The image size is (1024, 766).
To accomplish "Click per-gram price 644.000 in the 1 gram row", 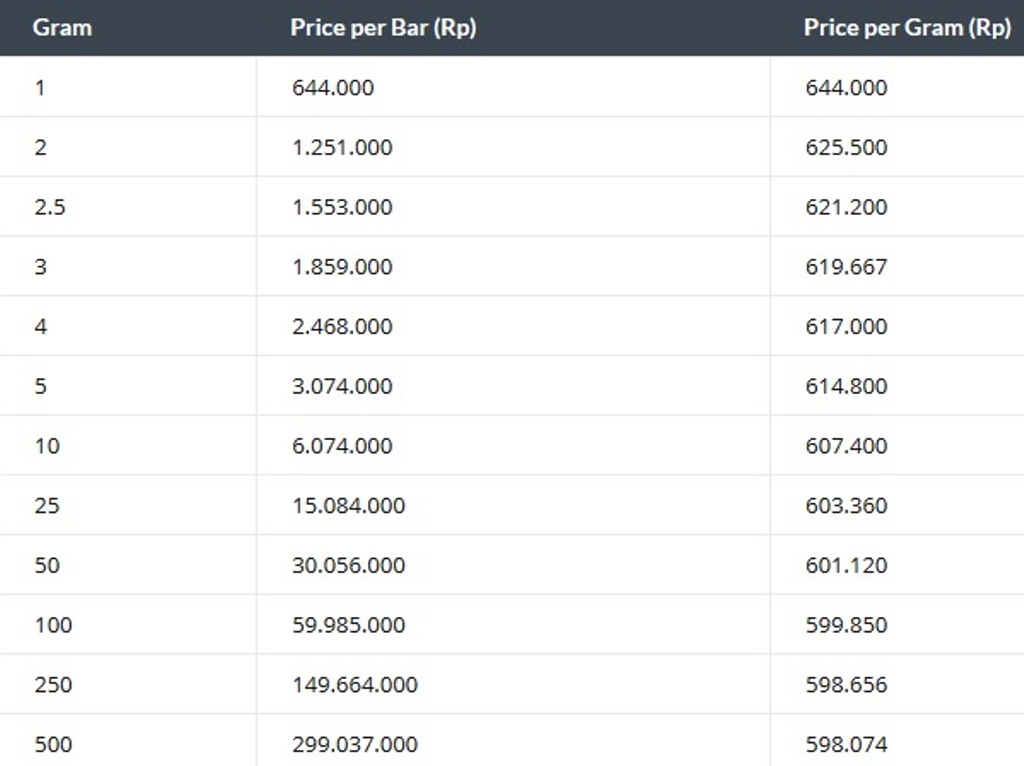I will pyautogui.click(x=846, y=88).
